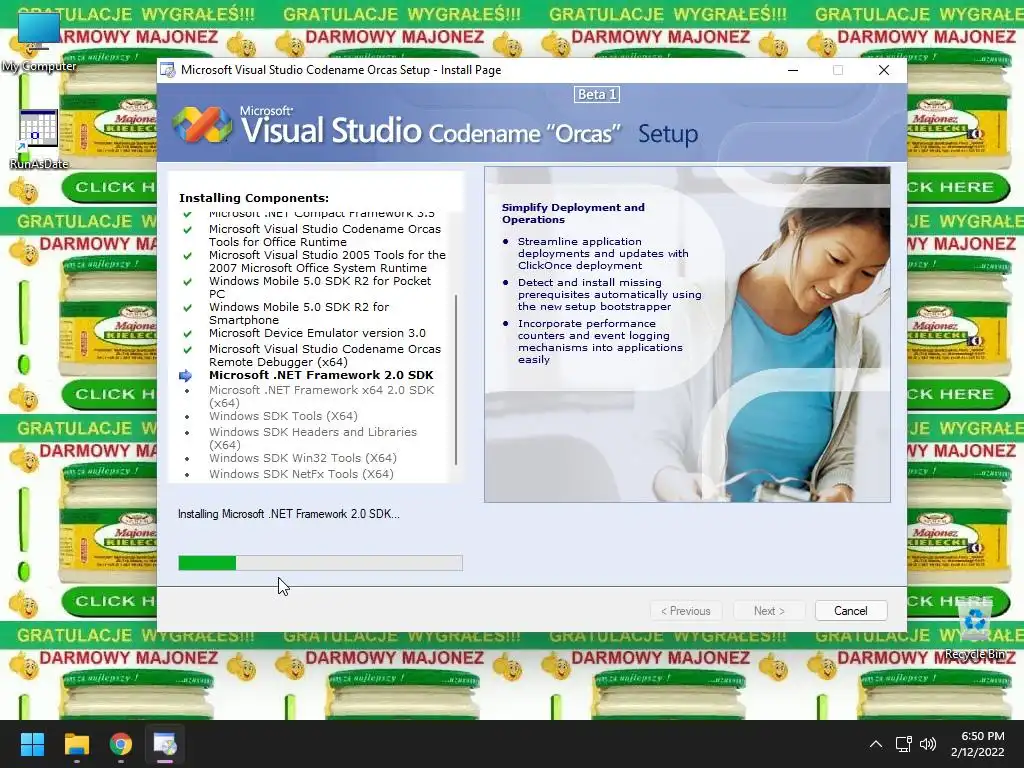Screen dimensions: 1024x768
Task: Click checkmark beside Microsoft Device Emulator version 3.0
Action: pos(187,334)
